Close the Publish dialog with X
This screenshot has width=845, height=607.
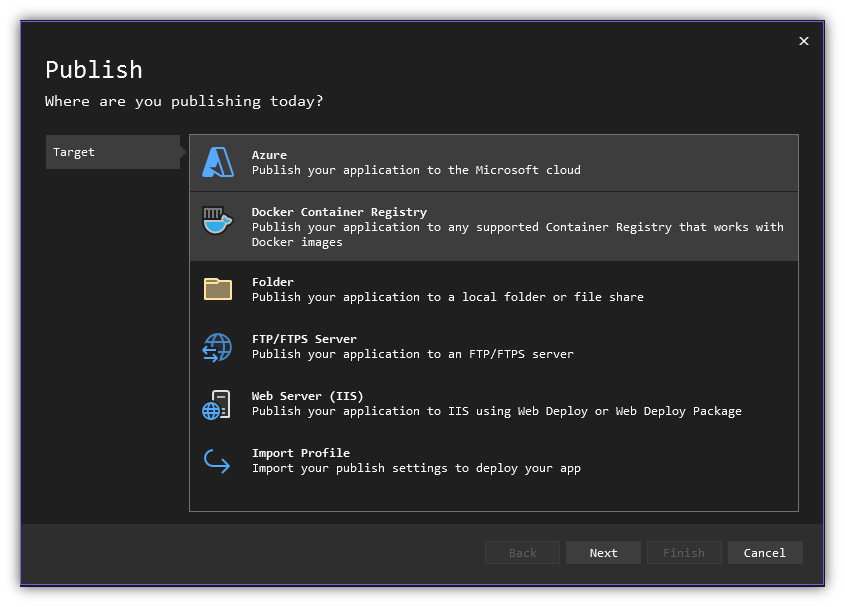[x=804, y=41]
